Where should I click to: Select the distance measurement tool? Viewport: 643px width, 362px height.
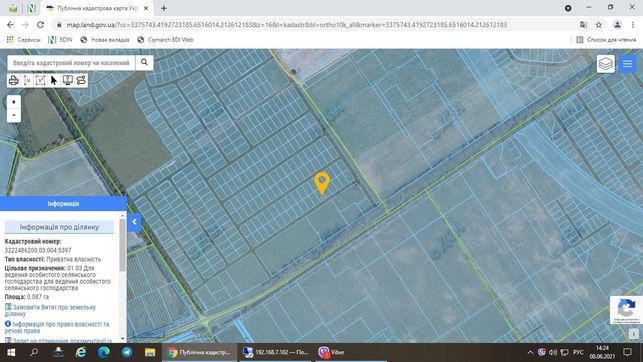click(27, 80)
